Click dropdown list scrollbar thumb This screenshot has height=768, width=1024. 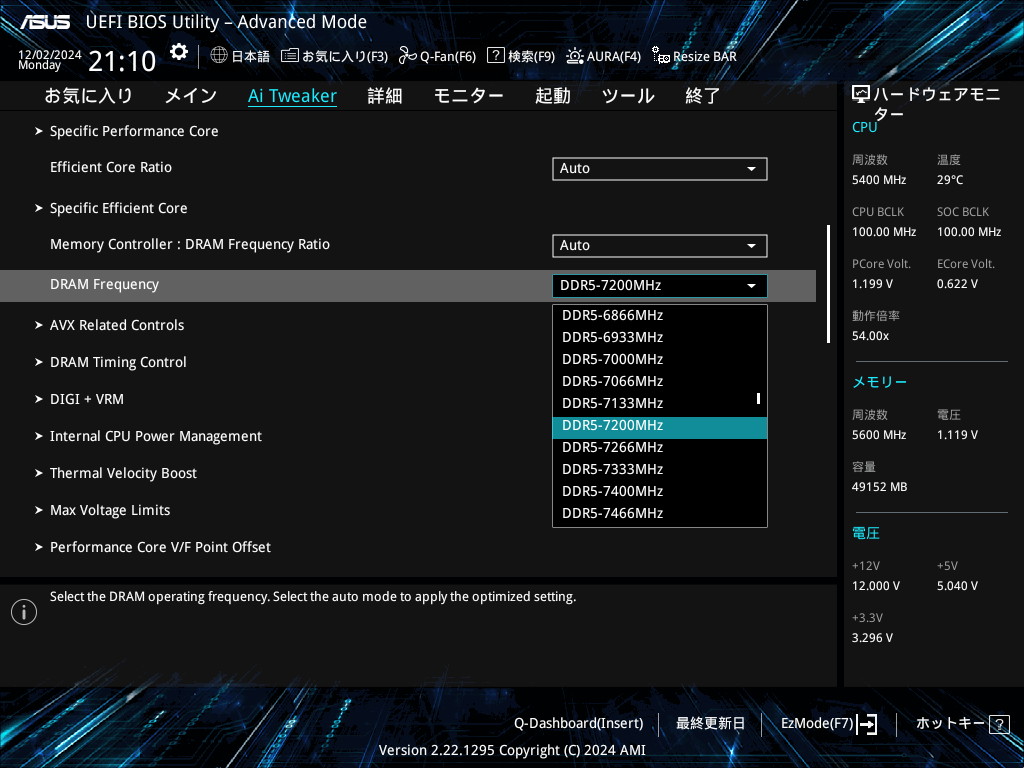click(758, 398)
